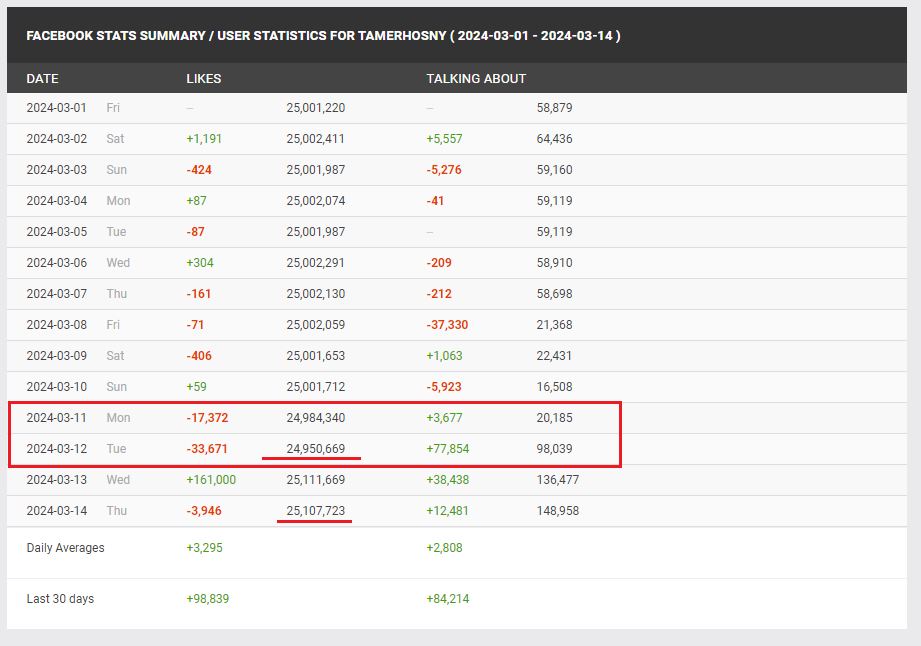This screenshot has height=646, width=921.
Task: Click likes total 25,002,130
Action: point(315,294)
